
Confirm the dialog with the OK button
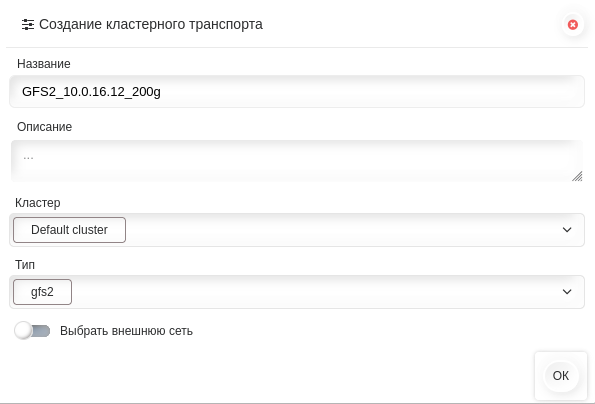click(560, 376)
